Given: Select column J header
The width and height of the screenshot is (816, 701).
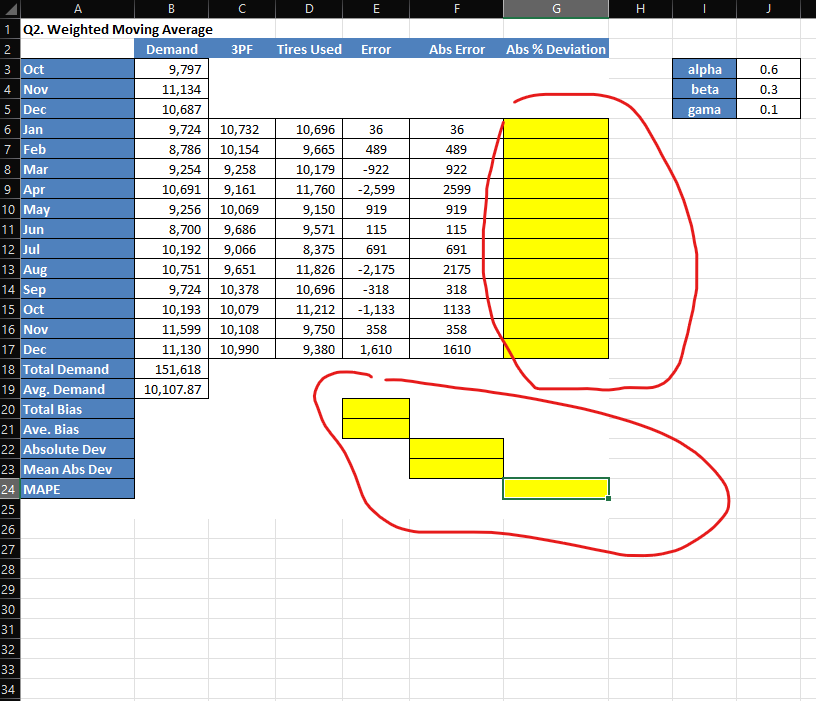Looking at the screenshot, I should pos(769,9).
